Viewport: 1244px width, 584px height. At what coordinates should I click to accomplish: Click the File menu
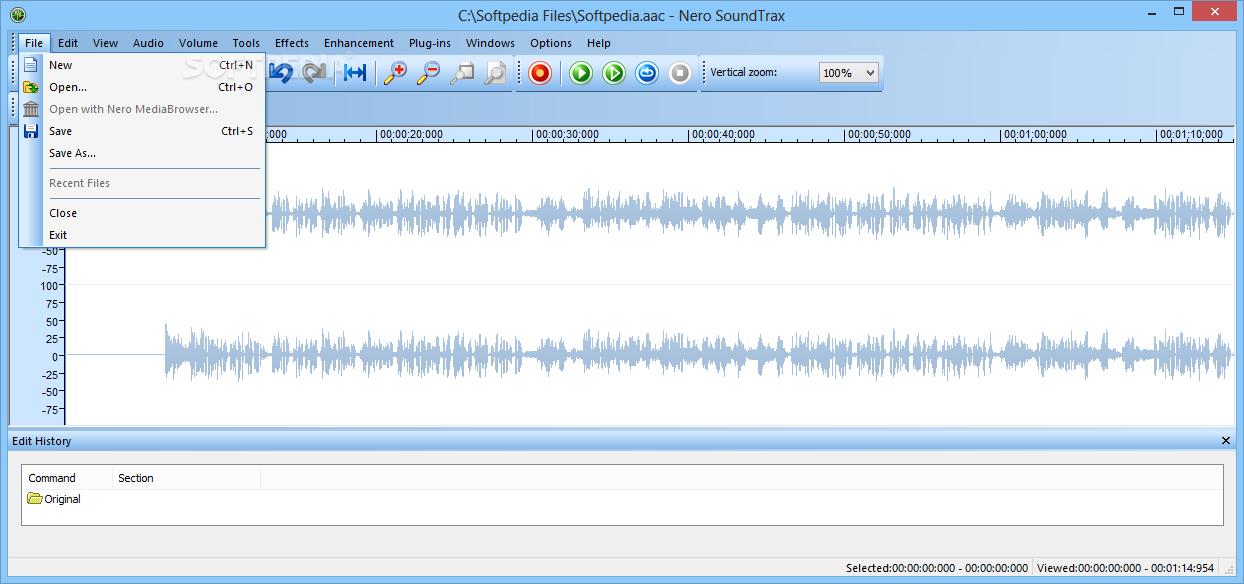[x=34, y=43]
